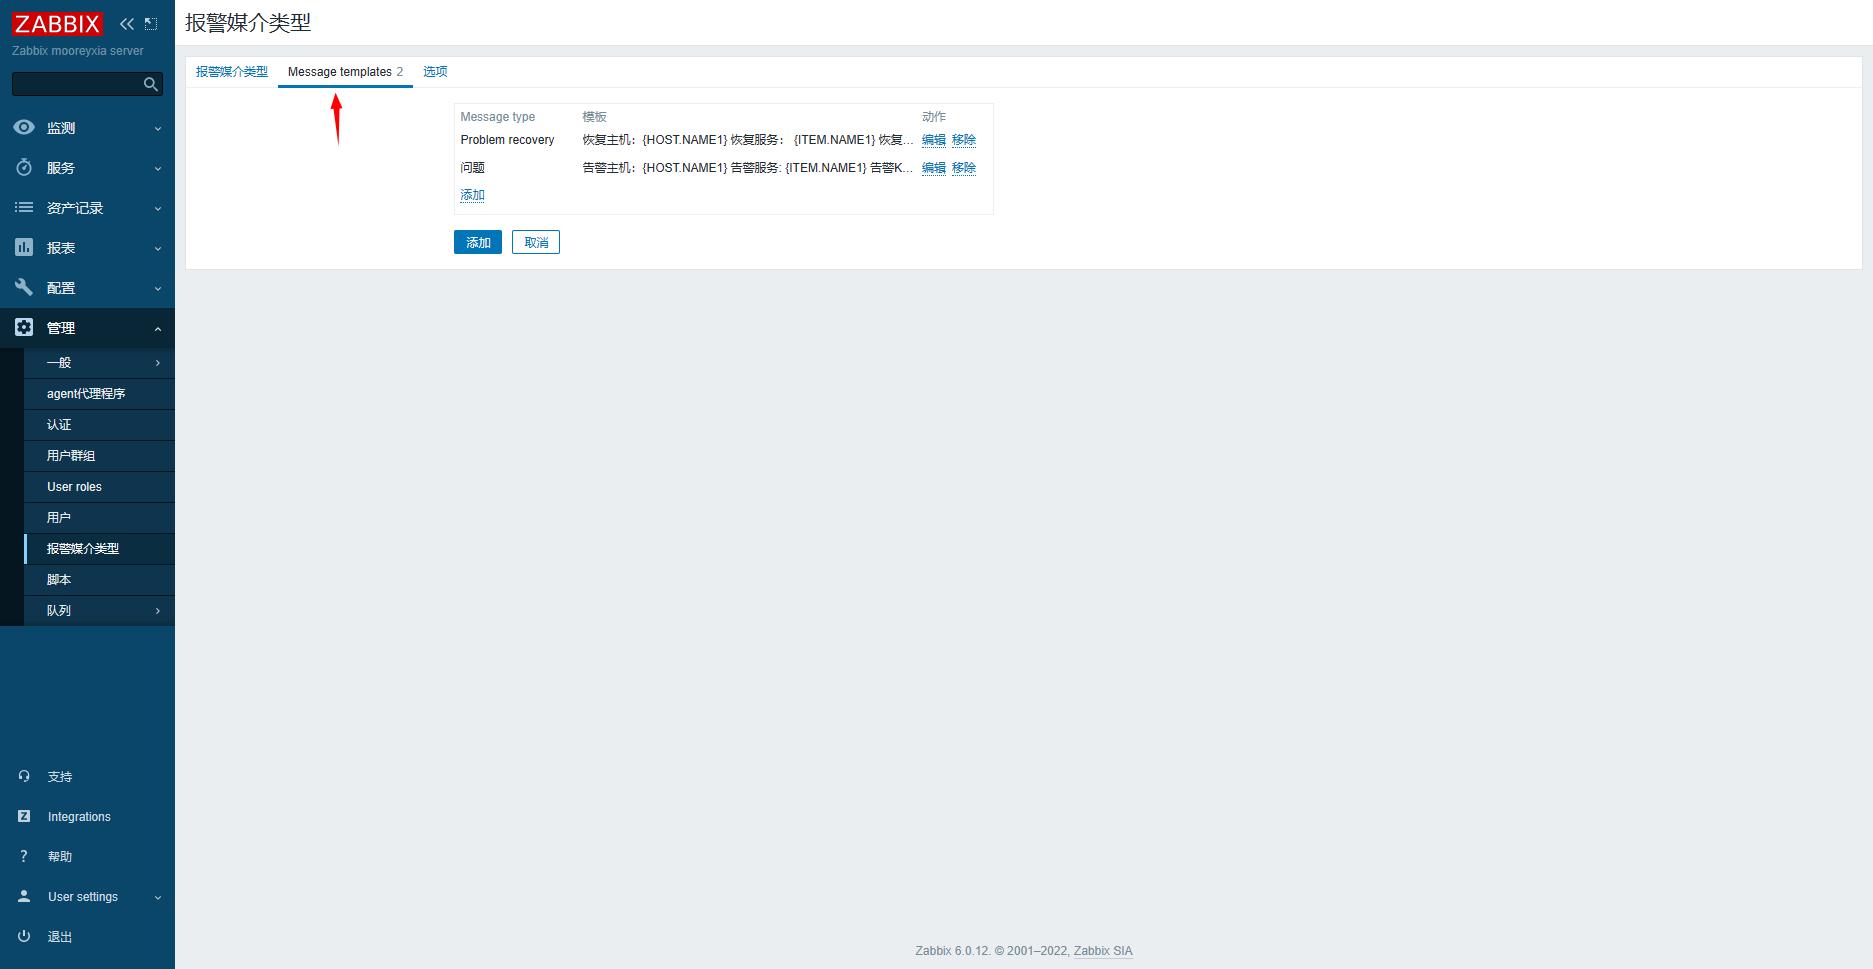Select the Message templates tab

(x=345, y=72)
